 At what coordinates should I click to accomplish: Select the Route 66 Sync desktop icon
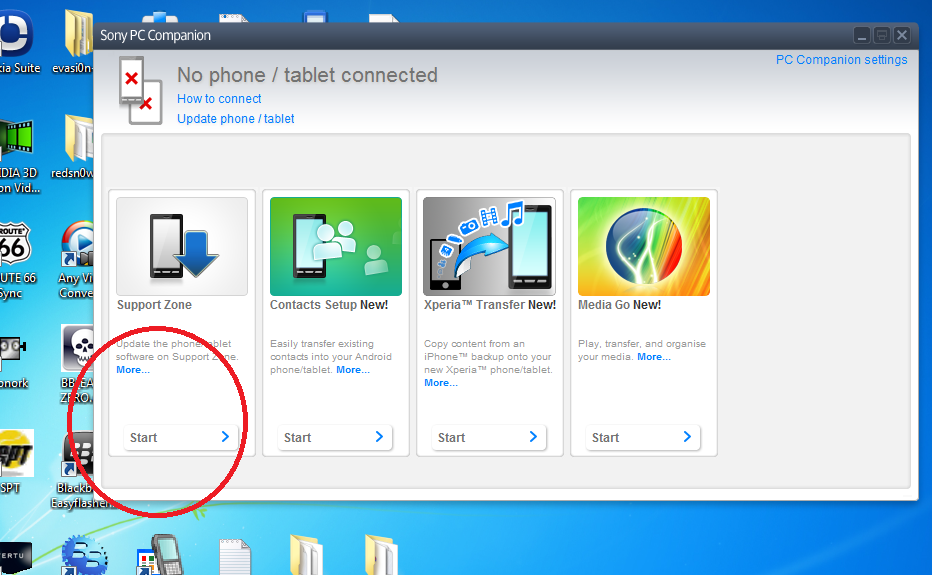[17, 260]
